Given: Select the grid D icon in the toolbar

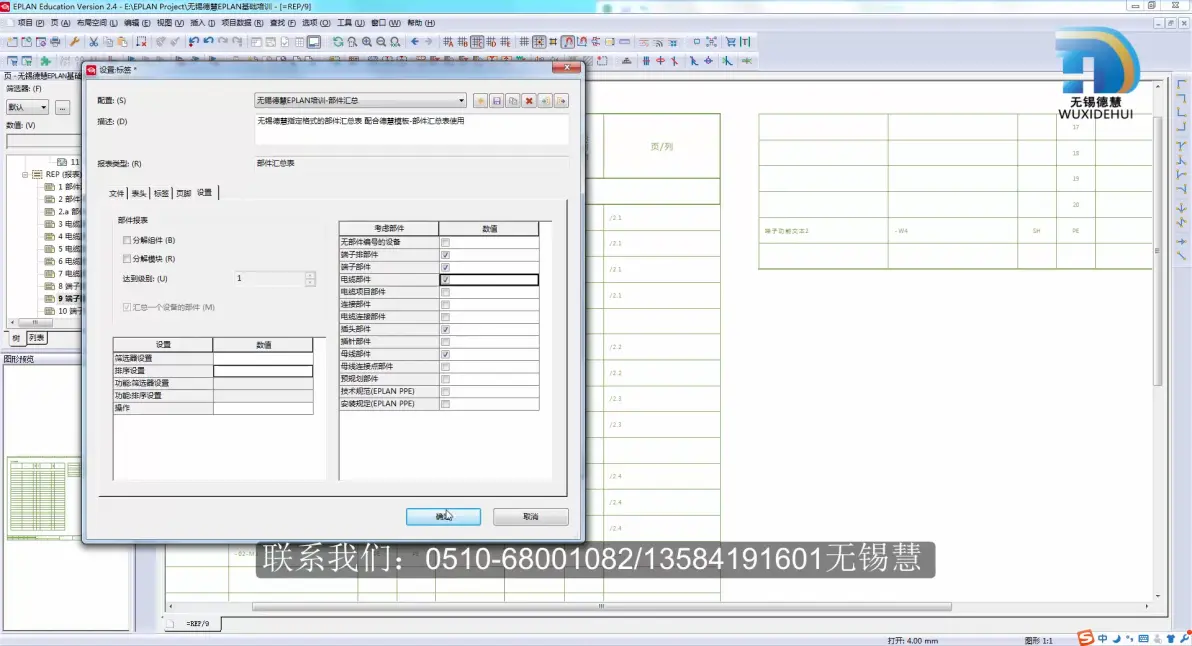Looking at the screenshot, I should coord(491,42).
